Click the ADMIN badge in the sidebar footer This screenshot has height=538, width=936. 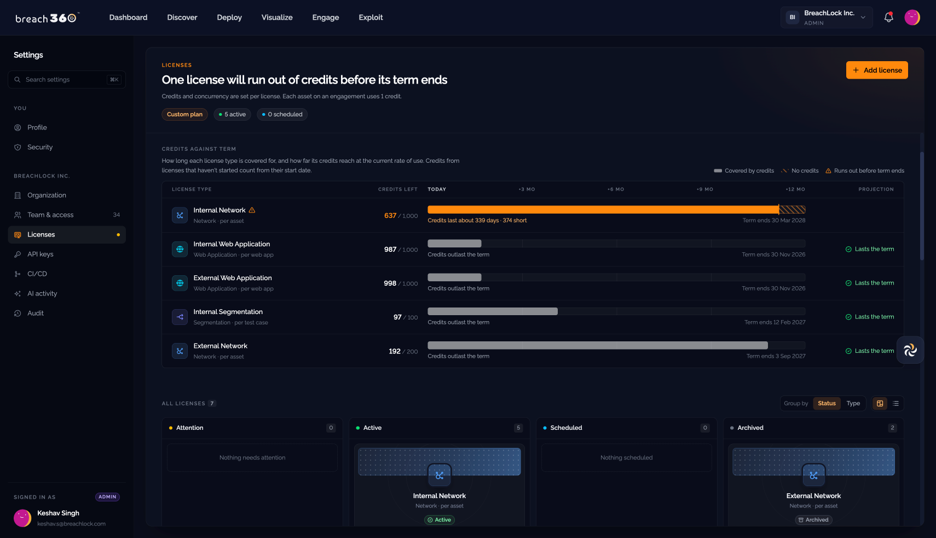(x=107, y=497)
